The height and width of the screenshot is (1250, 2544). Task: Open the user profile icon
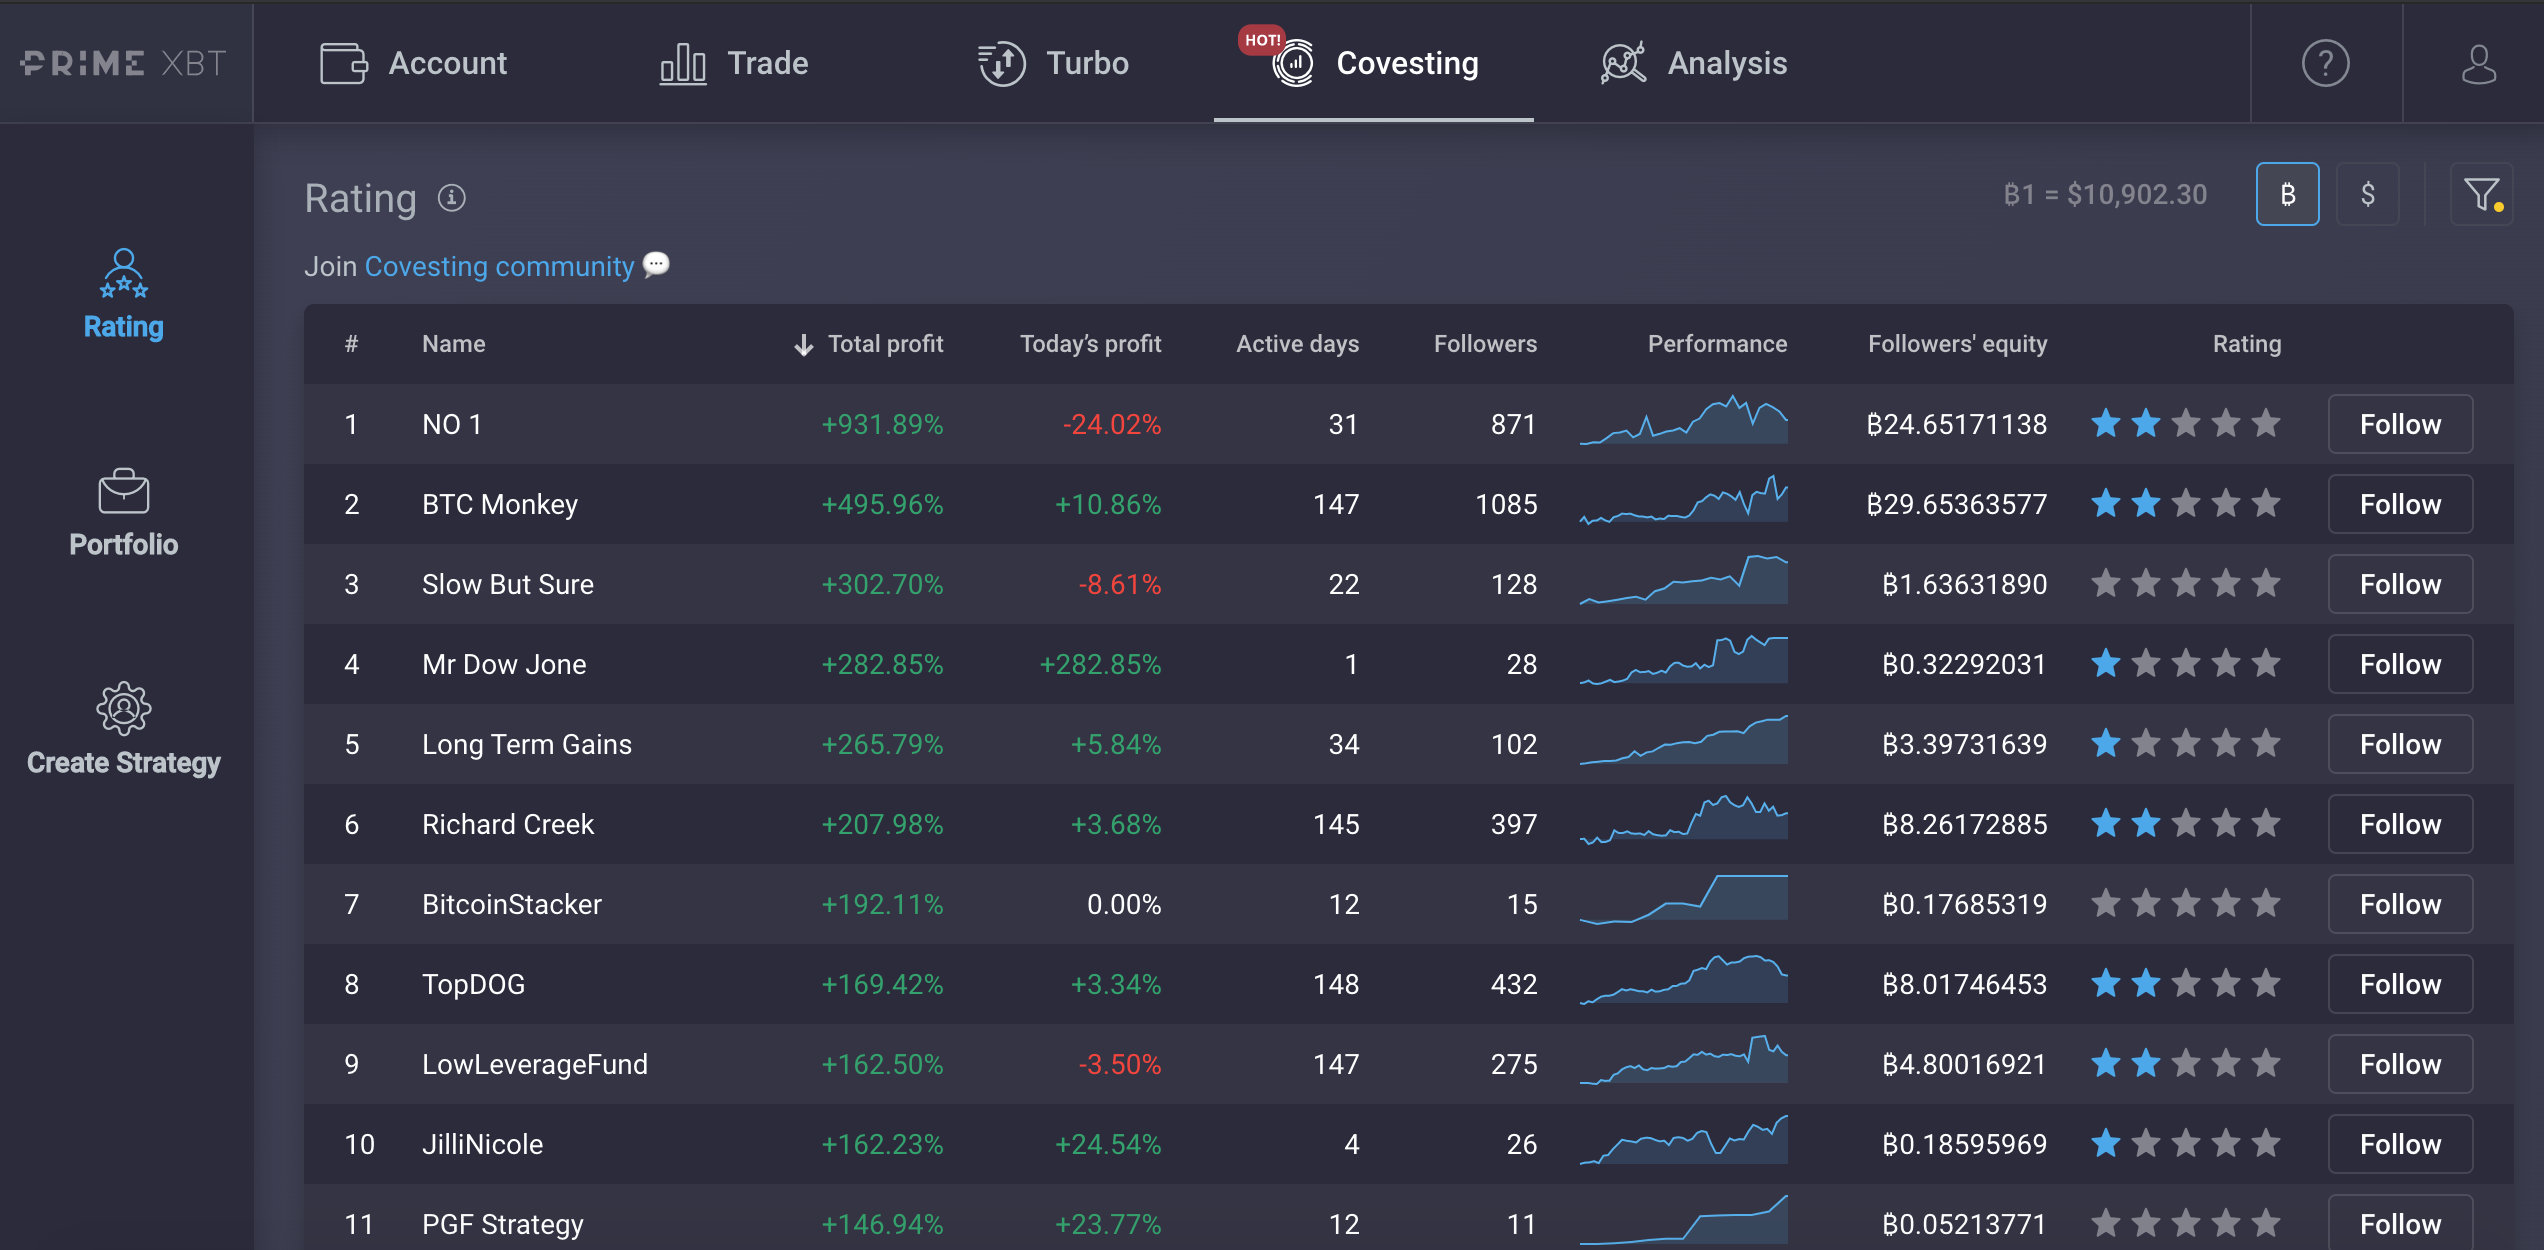(2478, 63)
